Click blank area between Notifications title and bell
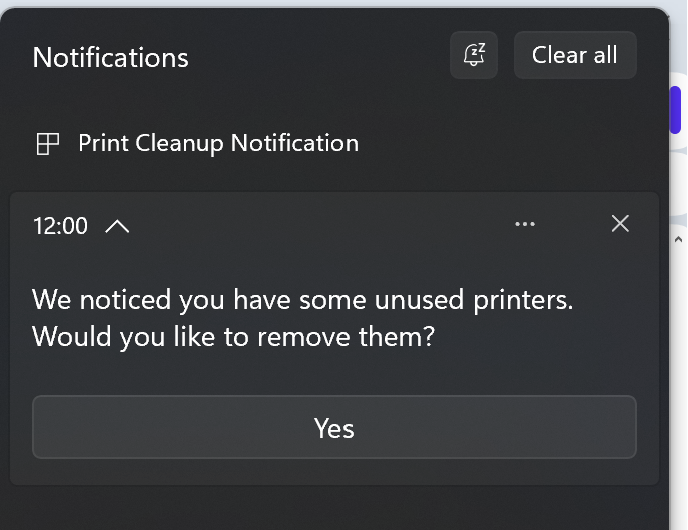 319,56
